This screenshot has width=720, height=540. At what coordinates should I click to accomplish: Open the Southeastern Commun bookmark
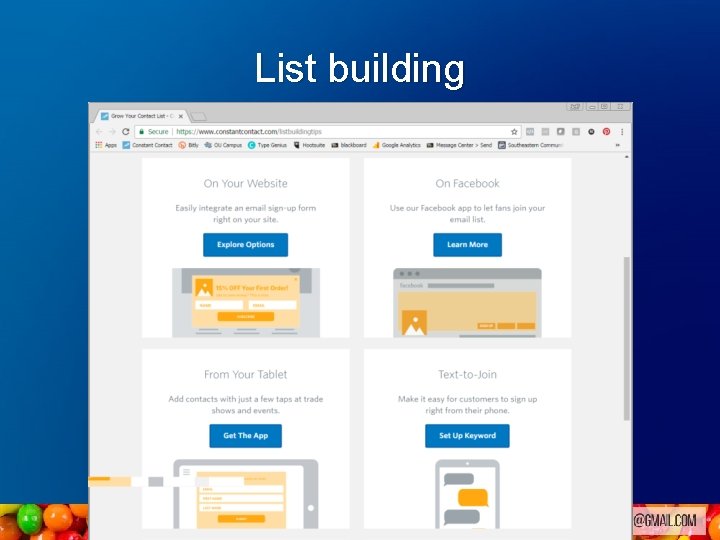click(x=530, y=145)
